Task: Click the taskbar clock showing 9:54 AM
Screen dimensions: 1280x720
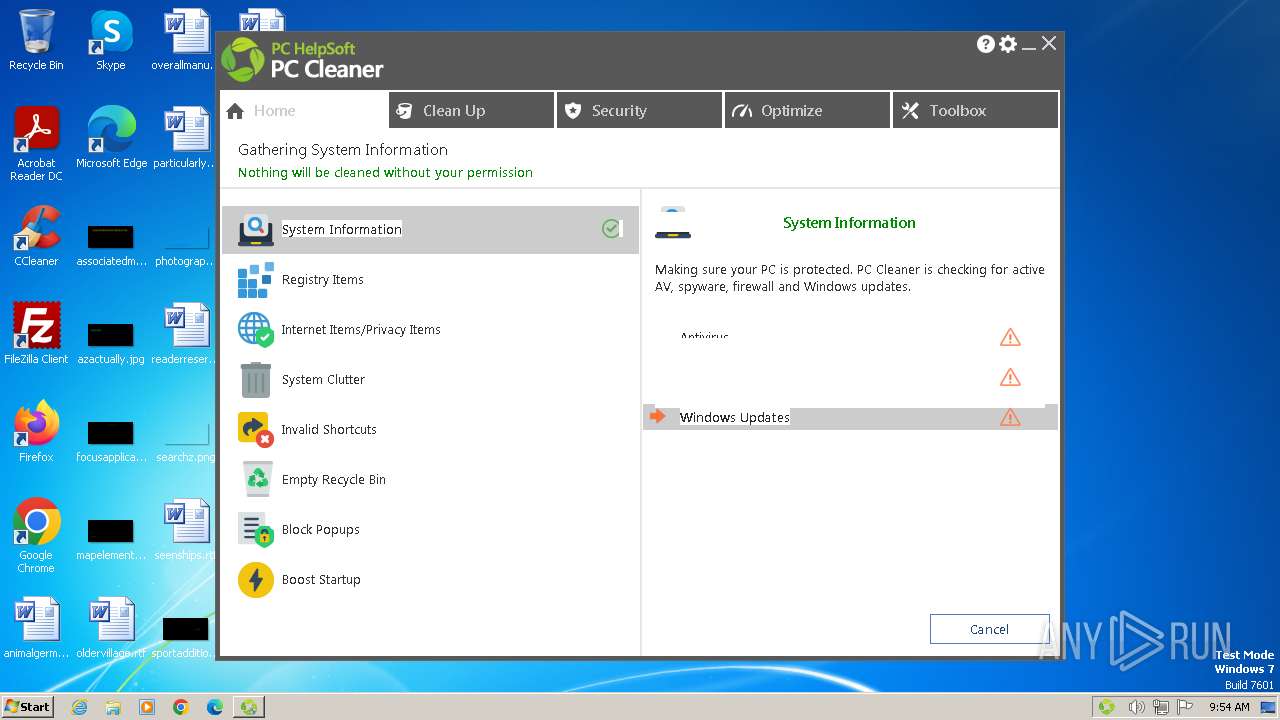Action: [x=1229, y=706]
